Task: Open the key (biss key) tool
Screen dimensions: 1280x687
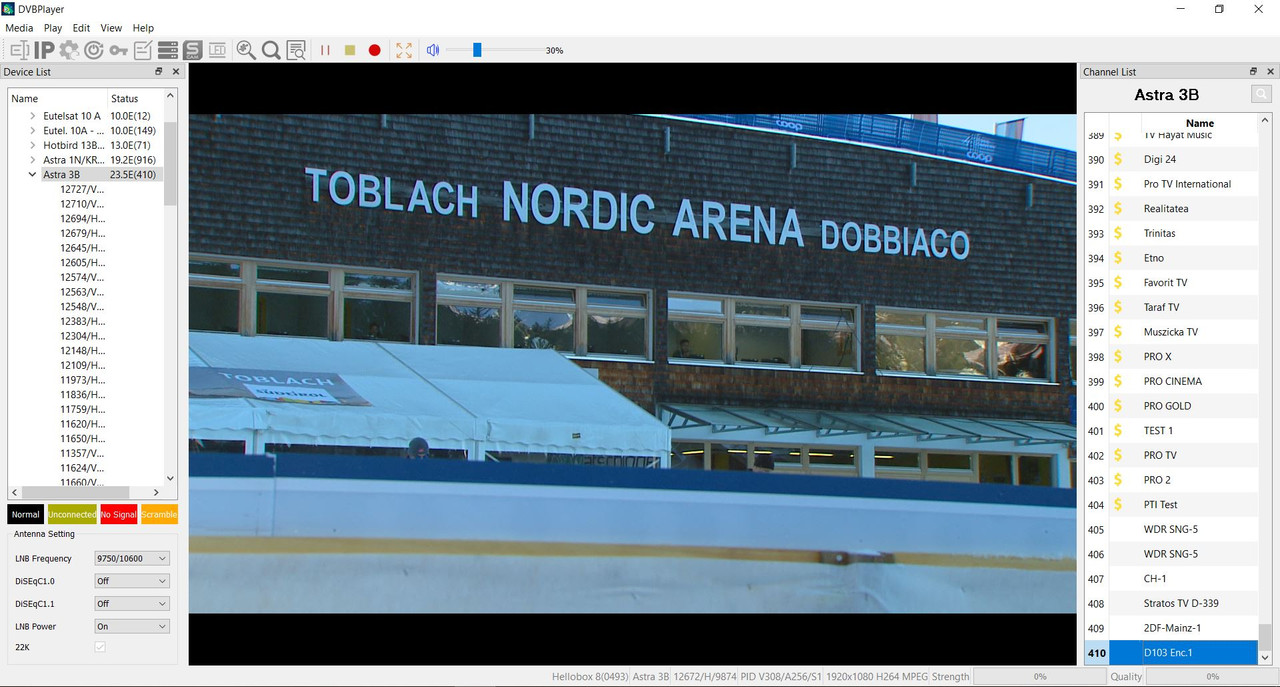Action: click(x=119, y=50)
